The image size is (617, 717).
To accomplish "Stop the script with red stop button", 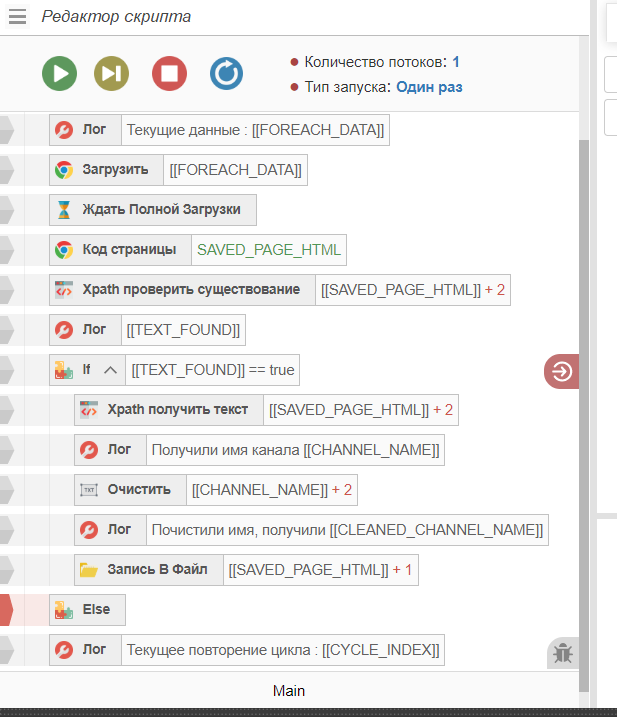I will tap(169, 74).
